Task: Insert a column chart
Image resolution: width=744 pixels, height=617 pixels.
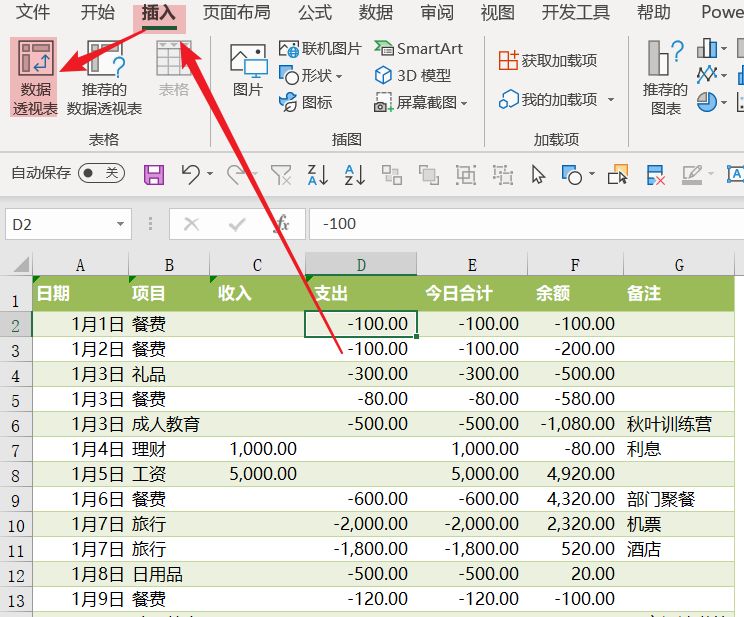Action: click(x=707, y=48)
